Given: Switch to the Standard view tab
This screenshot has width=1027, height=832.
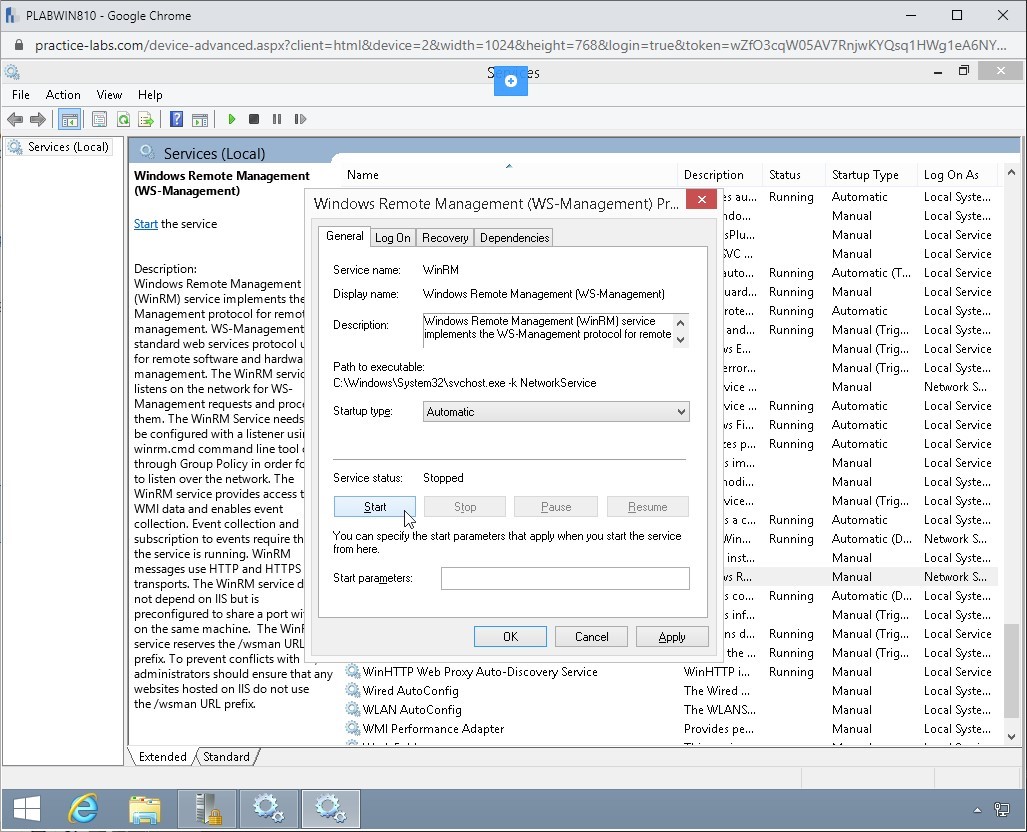Looking at the screenshot, I should click(x=226, y=757).
